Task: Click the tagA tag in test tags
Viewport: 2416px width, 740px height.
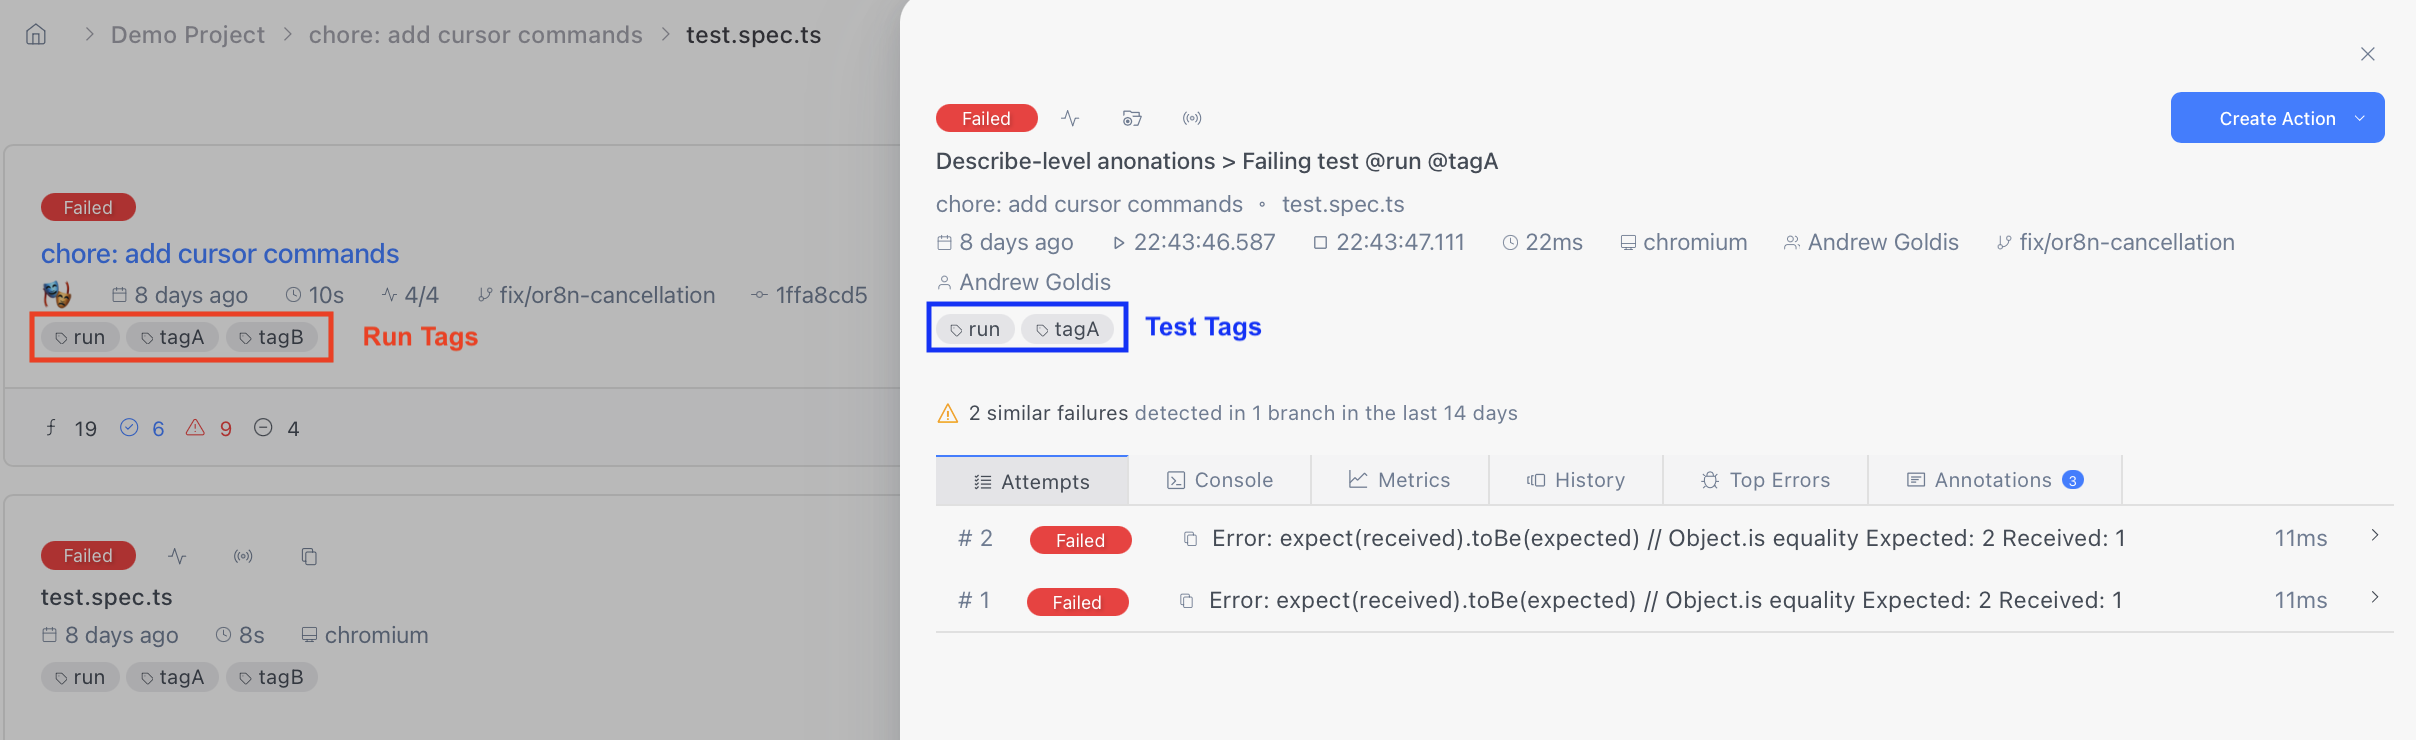Action: (x=1067, y=329)
